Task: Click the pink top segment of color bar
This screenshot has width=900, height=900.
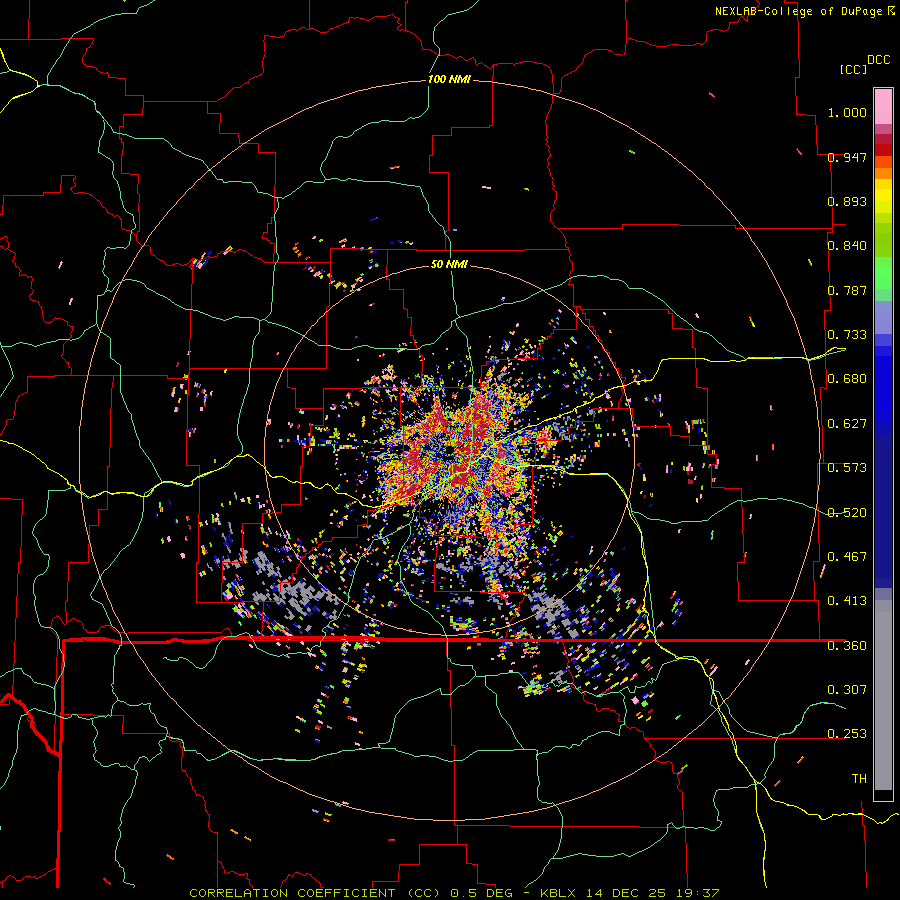Action: coord(883,106)
